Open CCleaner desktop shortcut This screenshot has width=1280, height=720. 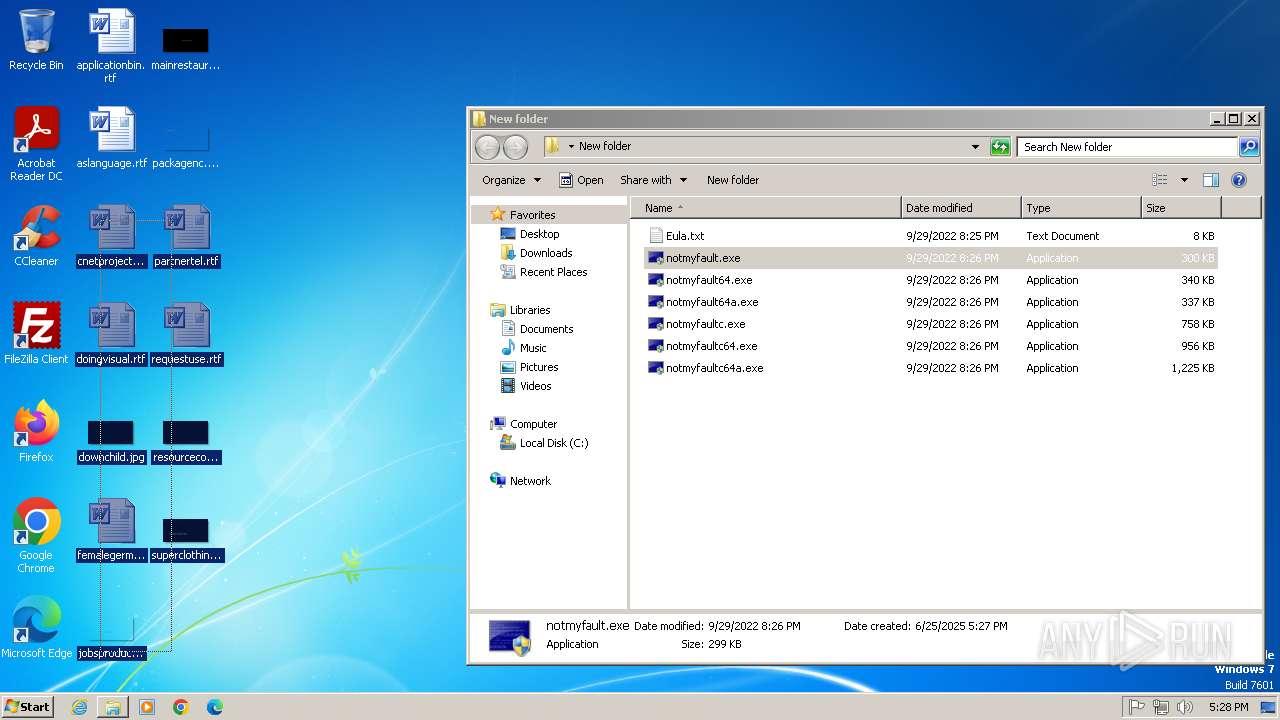point(36,236)
